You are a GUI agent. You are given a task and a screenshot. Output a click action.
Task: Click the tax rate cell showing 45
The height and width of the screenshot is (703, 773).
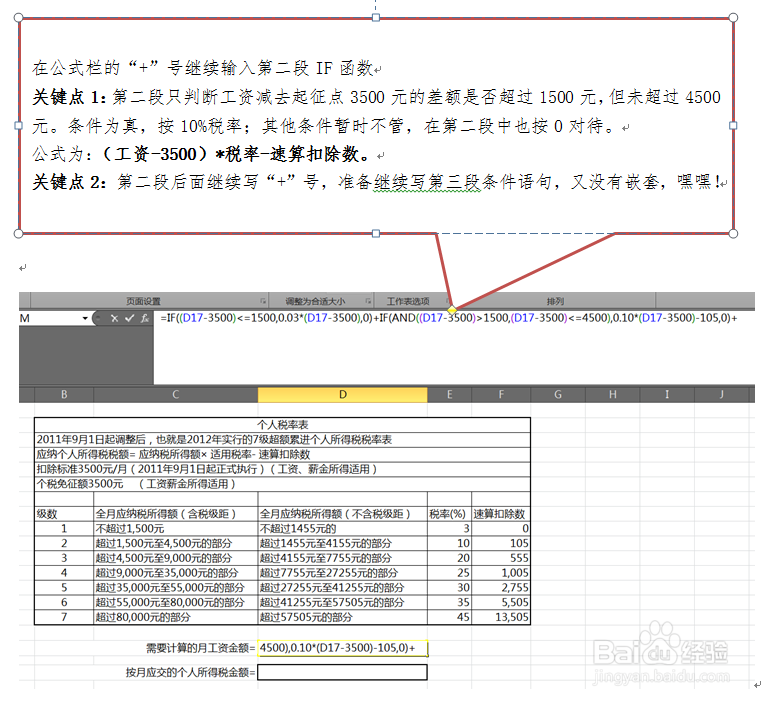(450, 617)
